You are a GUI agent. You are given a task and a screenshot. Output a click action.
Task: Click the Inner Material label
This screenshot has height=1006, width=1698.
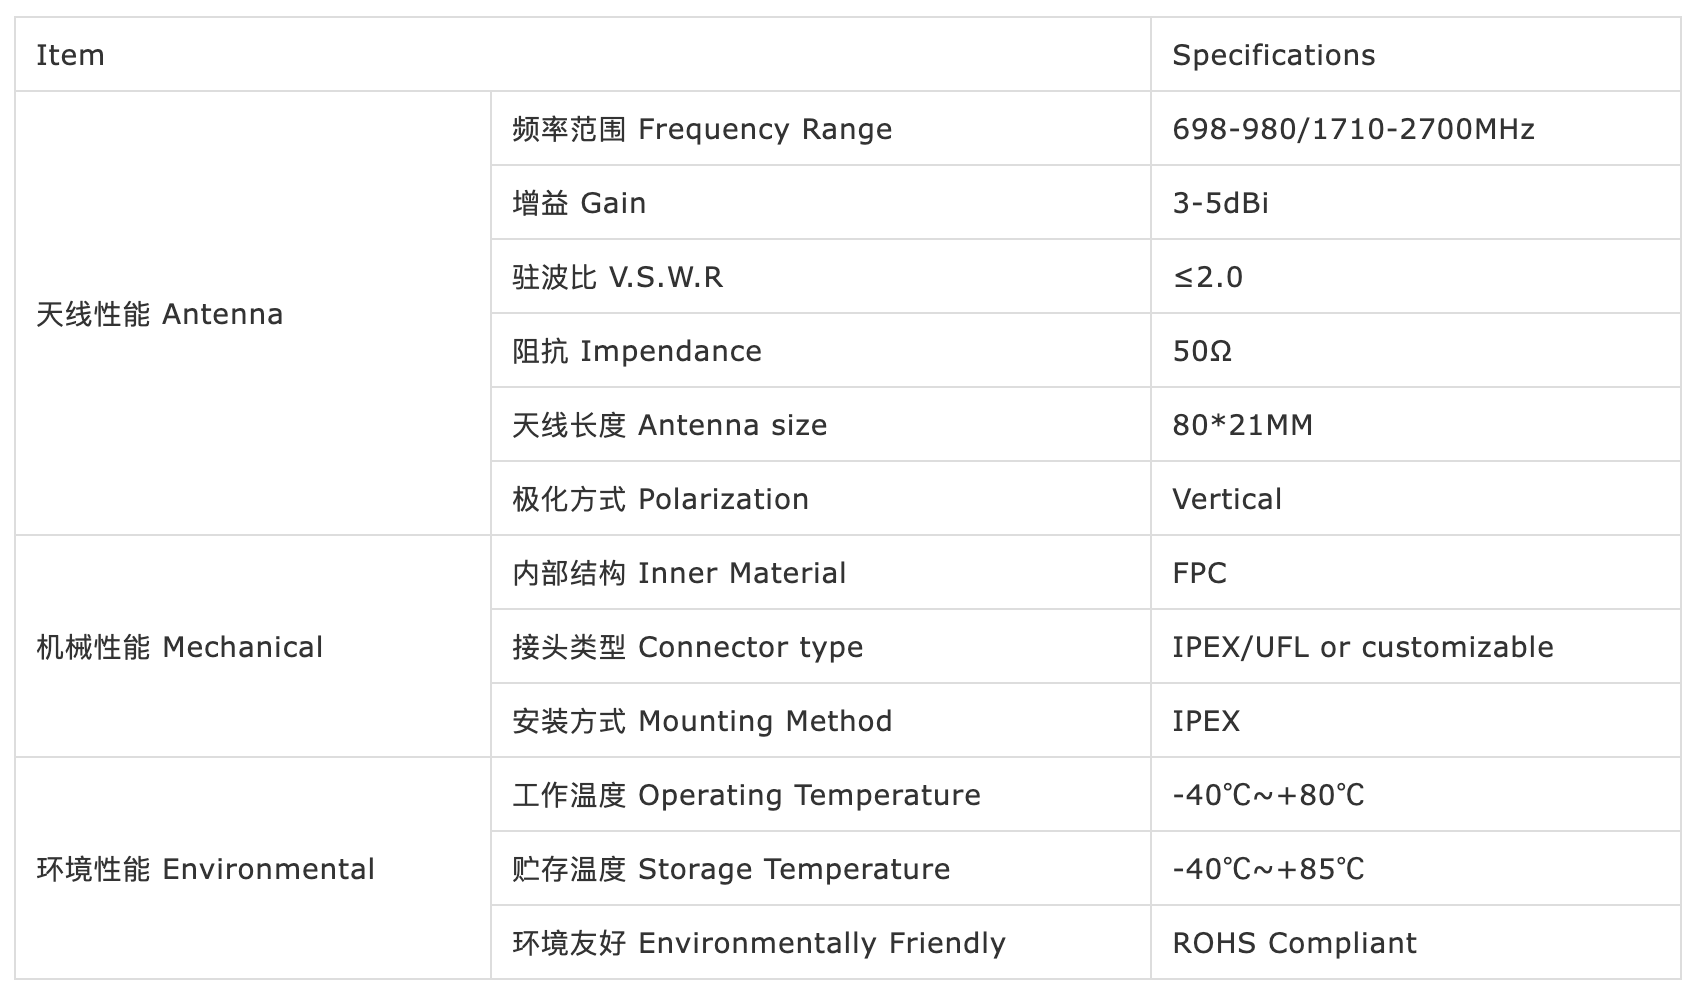pyautogui.click(x=679, y=573)
